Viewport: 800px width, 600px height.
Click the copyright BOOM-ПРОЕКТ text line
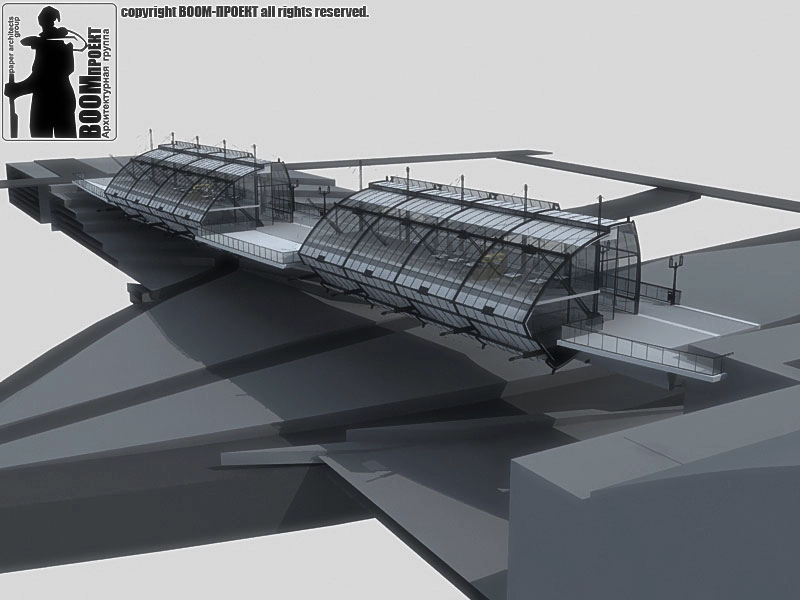coord(244,12)
